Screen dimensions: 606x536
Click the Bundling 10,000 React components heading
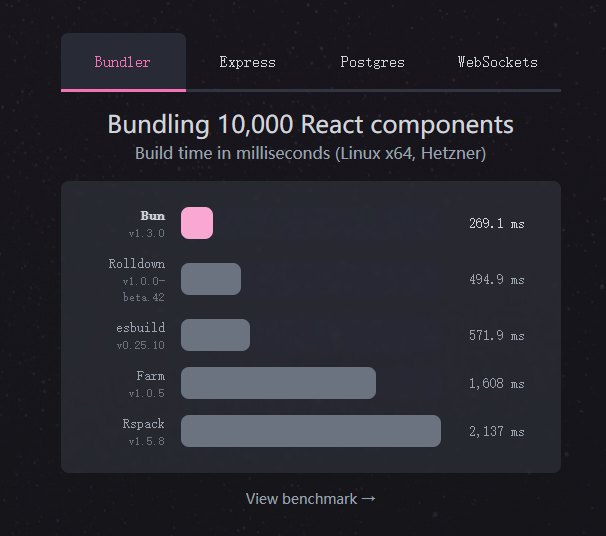pos(311,124)
